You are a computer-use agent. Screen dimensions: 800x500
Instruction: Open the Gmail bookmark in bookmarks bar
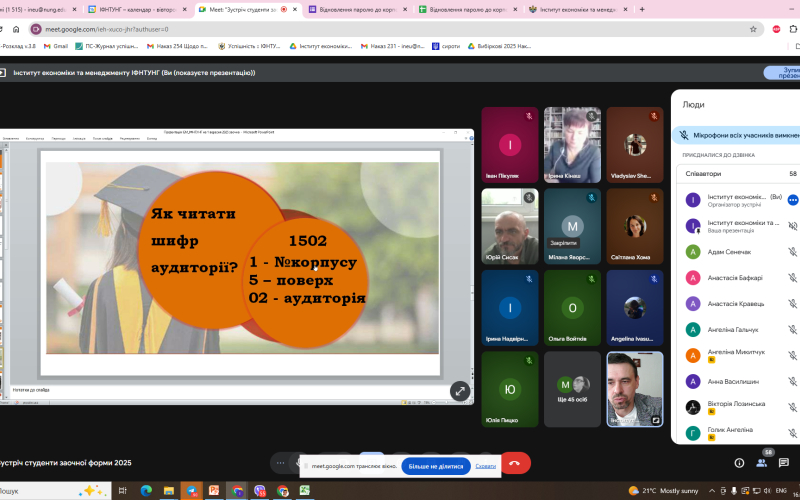[x=56, y=46]
